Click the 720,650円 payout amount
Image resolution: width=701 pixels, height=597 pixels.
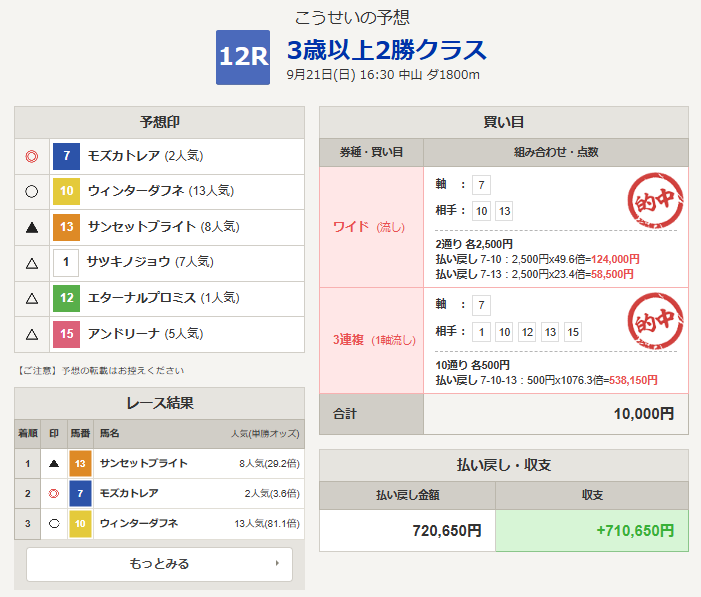(x=407, y=530)
